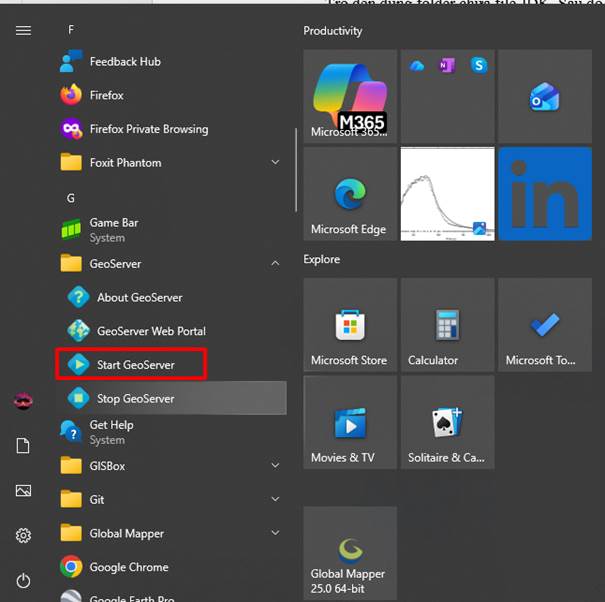This screenshot has height=602, width=605.
Task: Open the Power options button
Action: click(x=23, y=580)
